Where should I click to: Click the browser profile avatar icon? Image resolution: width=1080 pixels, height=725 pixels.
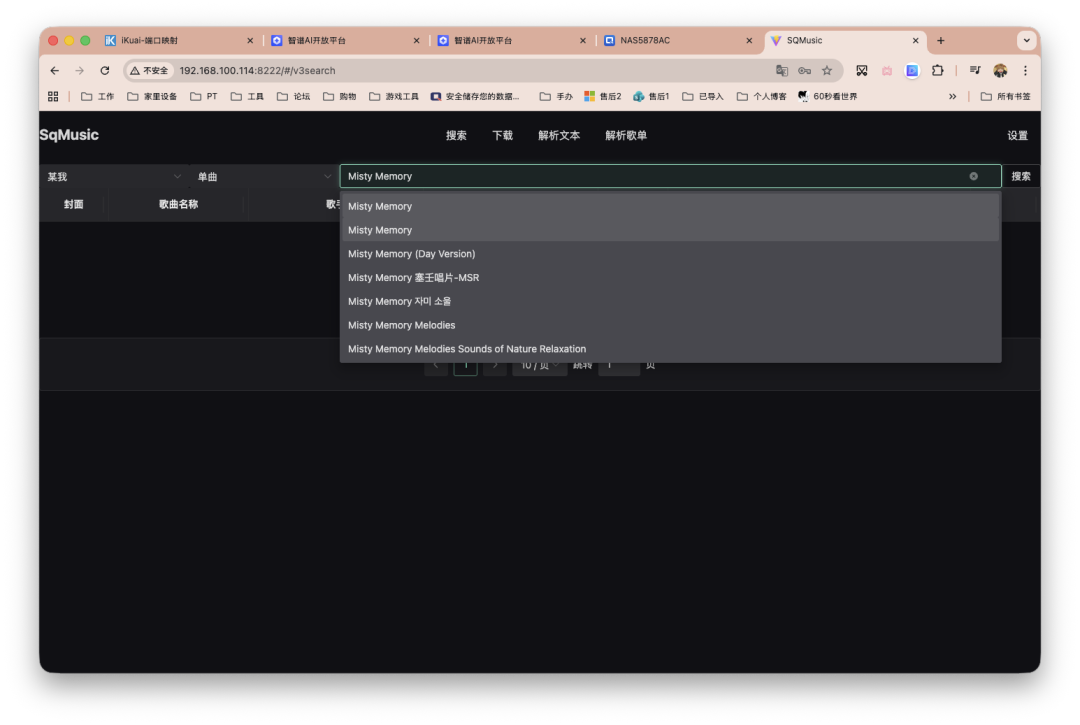(999, 70)
